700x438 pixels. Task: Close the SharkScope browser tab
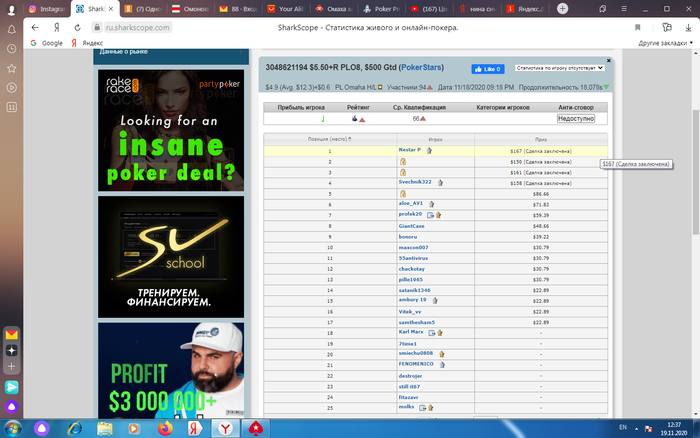coord(111,8)
